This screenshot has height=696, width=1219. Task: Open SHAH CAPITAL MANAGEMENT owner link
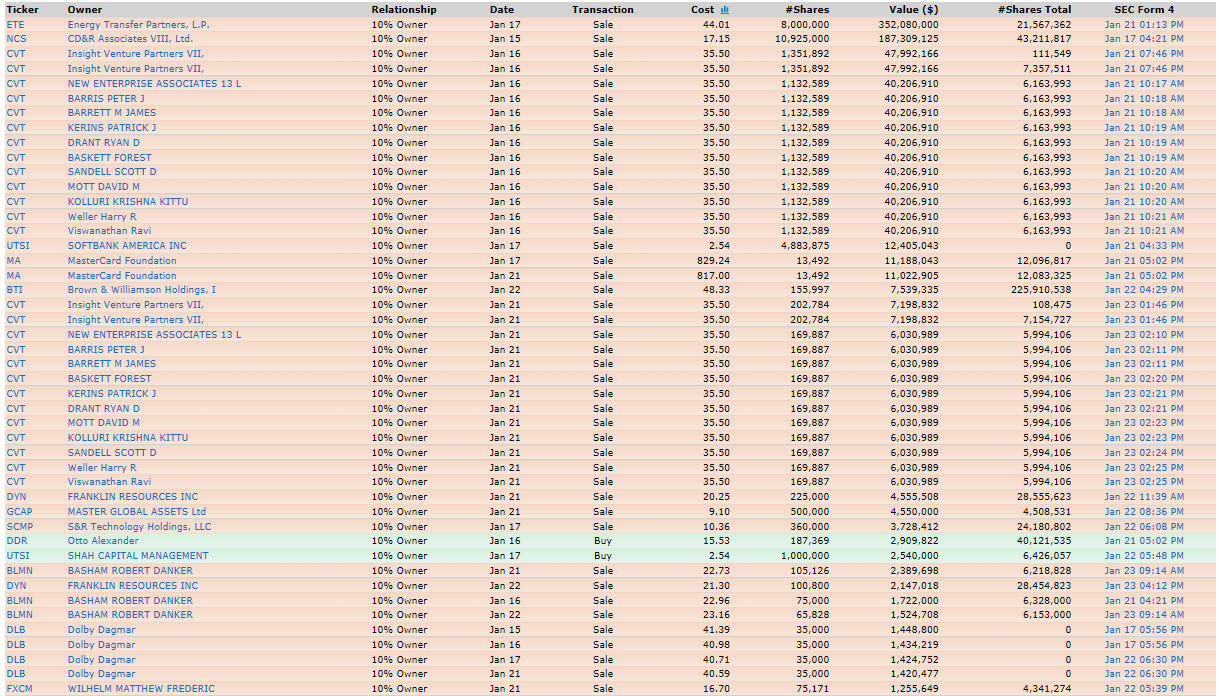tap(138, 555)
